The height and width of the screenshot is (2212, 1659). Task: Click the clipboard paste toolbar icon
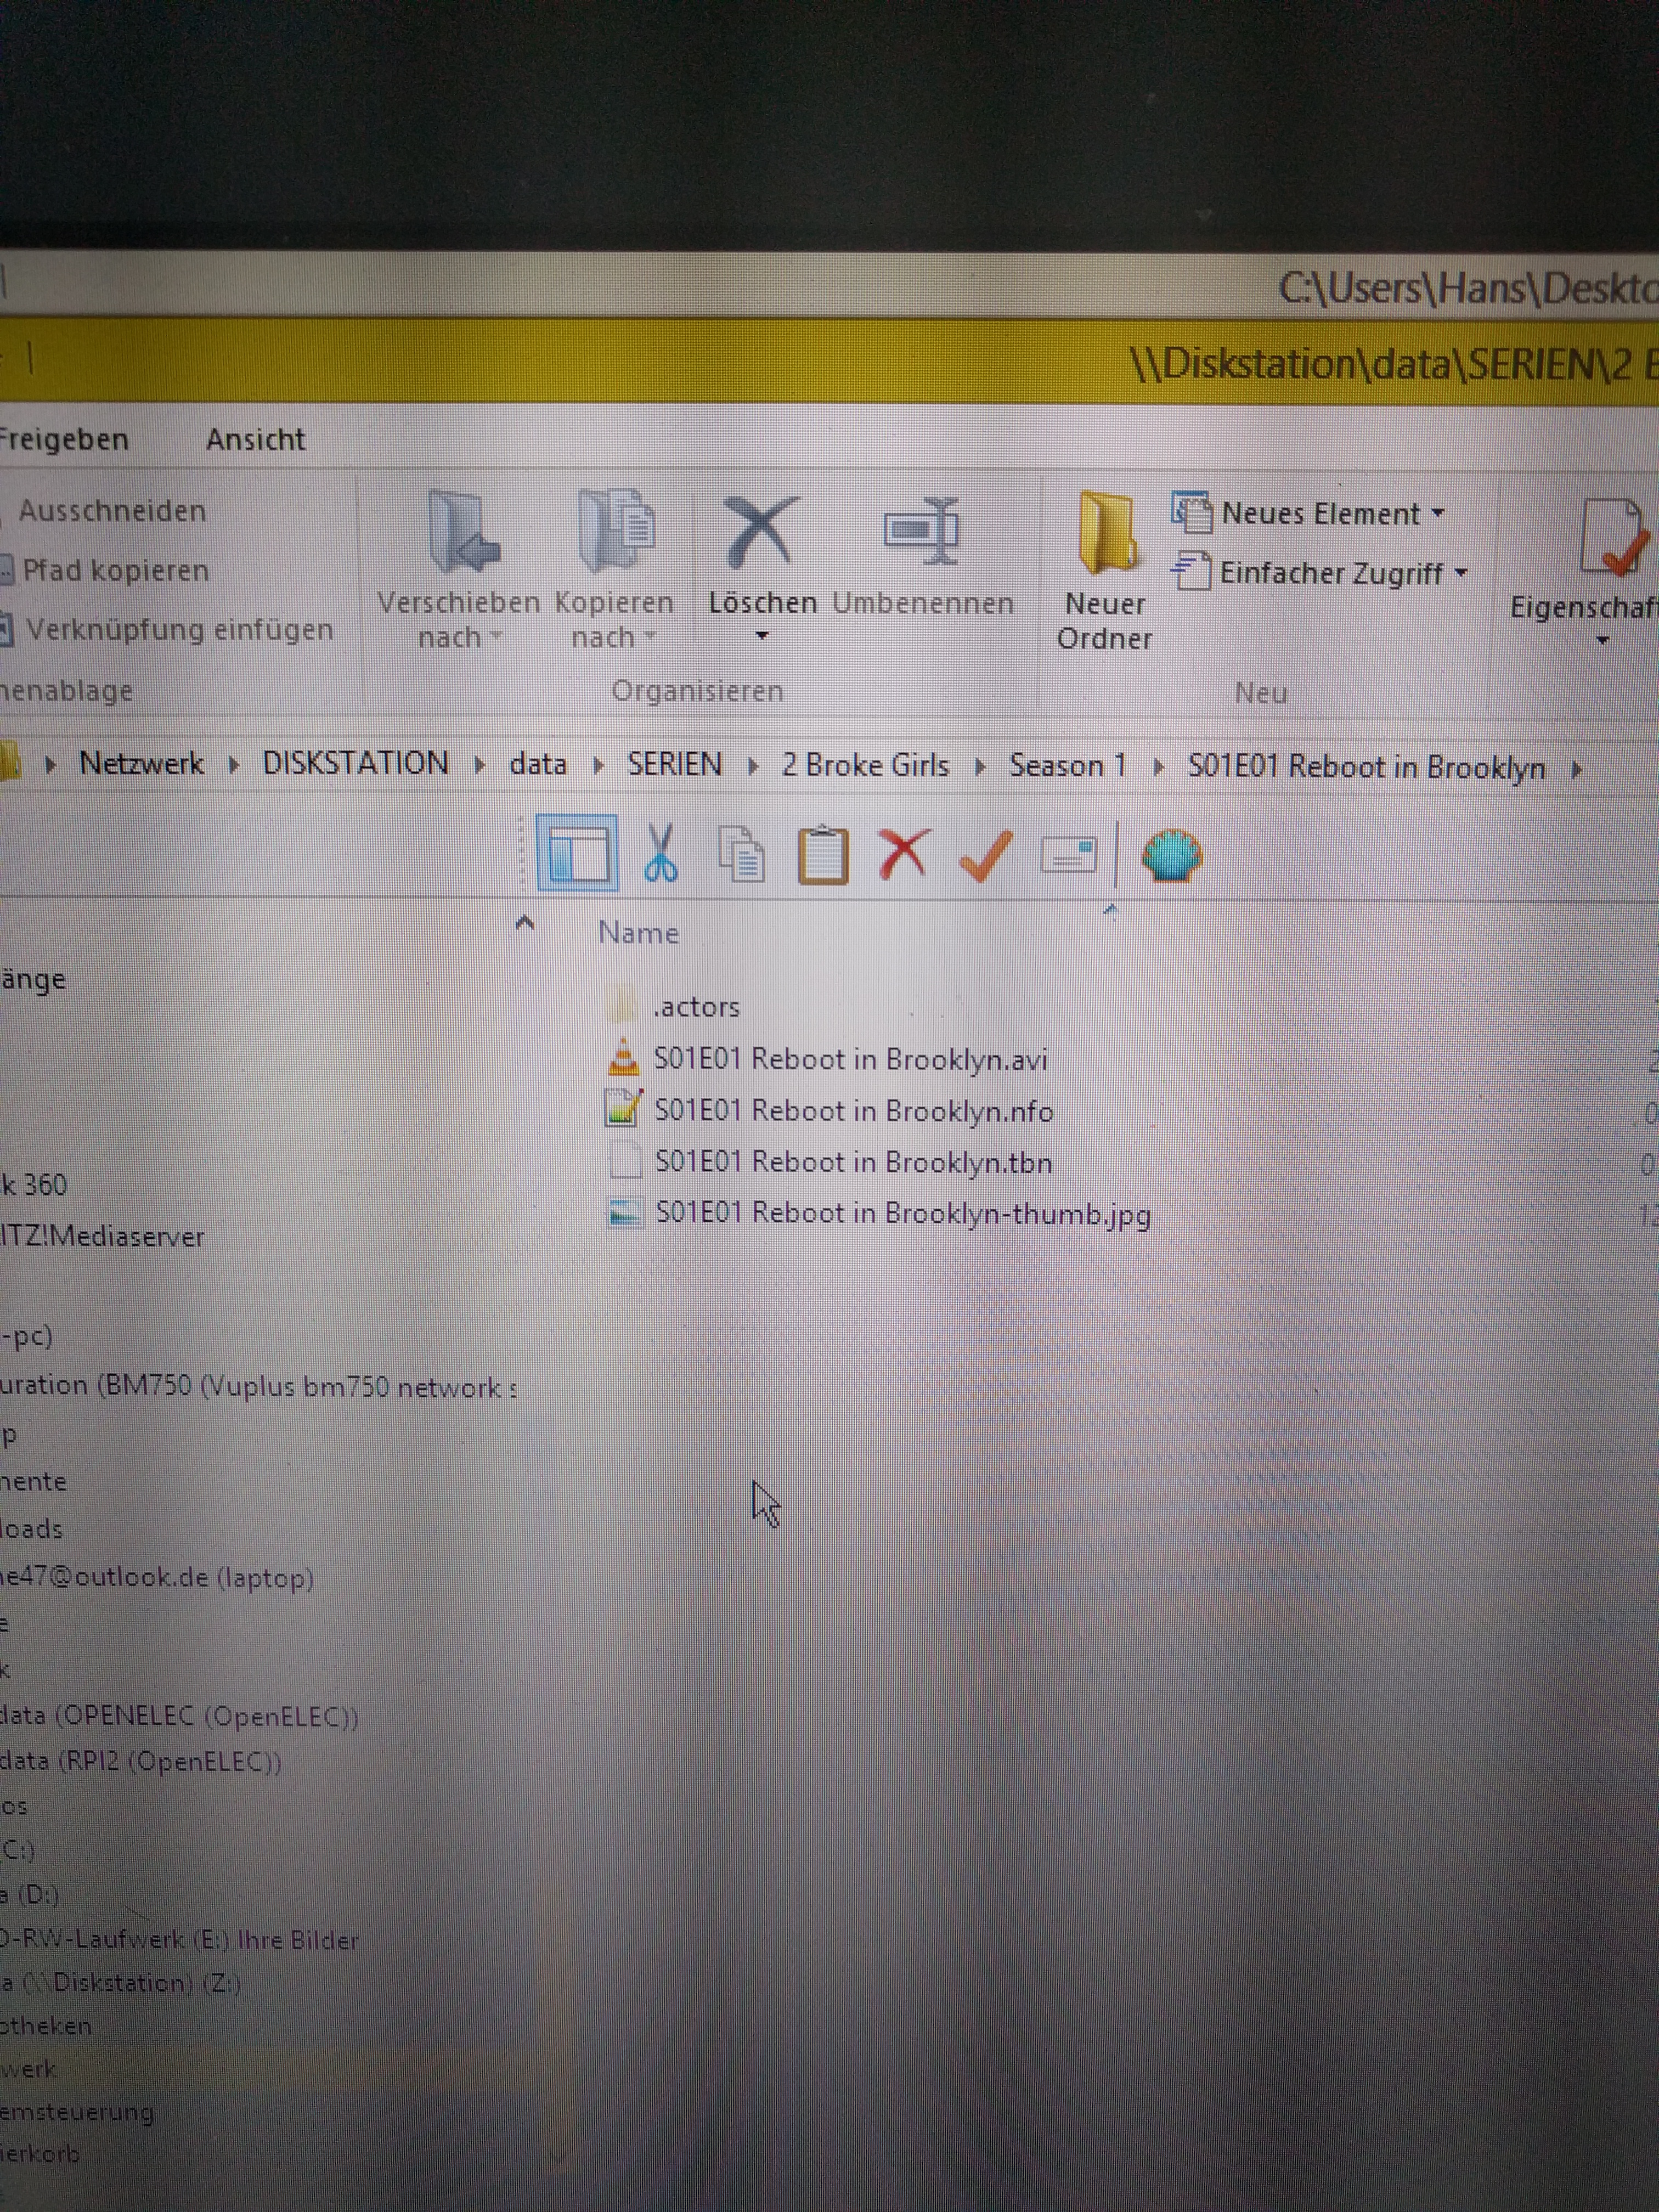(x=823, y=855)
